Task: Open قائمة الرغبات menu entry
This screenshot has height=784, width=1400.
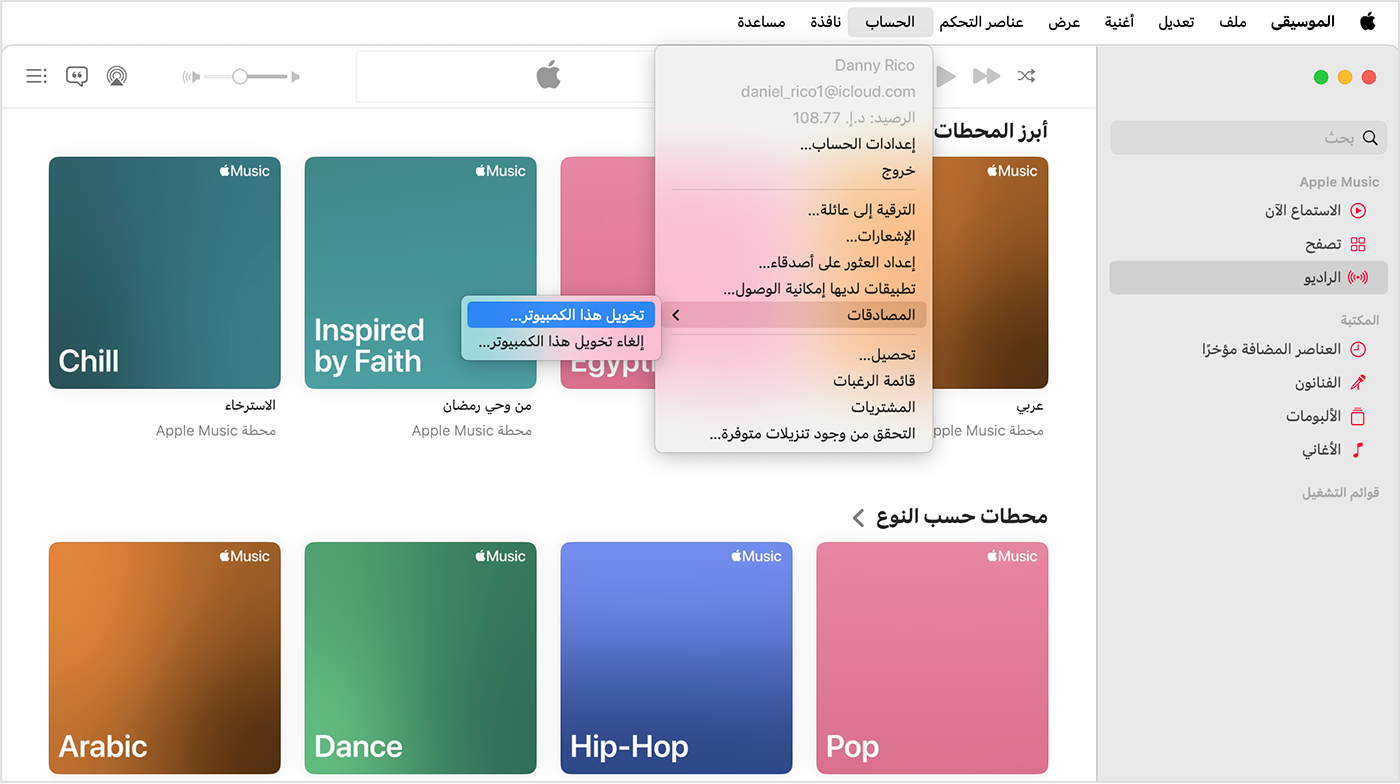Action: 794,381
